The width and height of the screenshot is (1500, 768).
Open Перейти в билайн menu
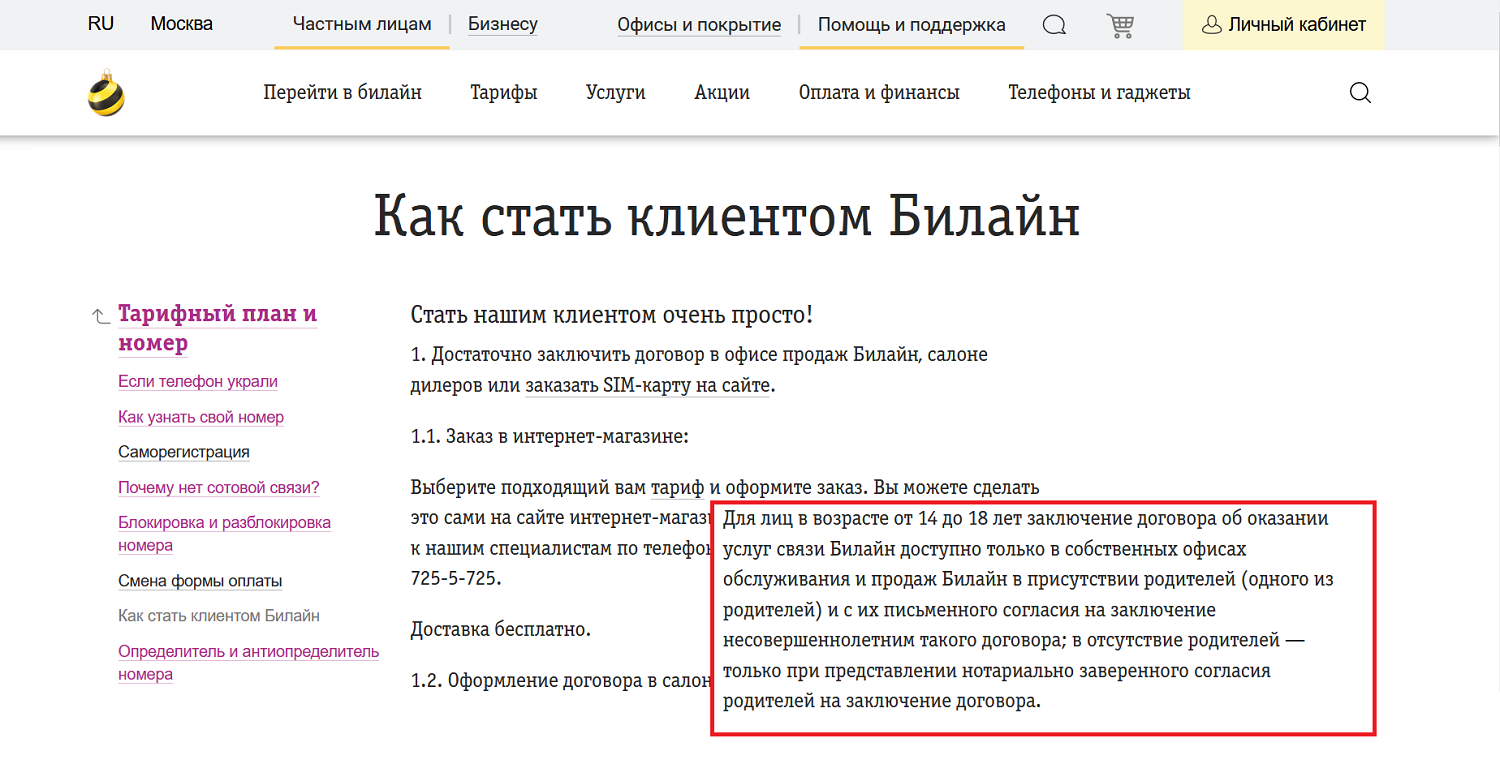(343, 93)
